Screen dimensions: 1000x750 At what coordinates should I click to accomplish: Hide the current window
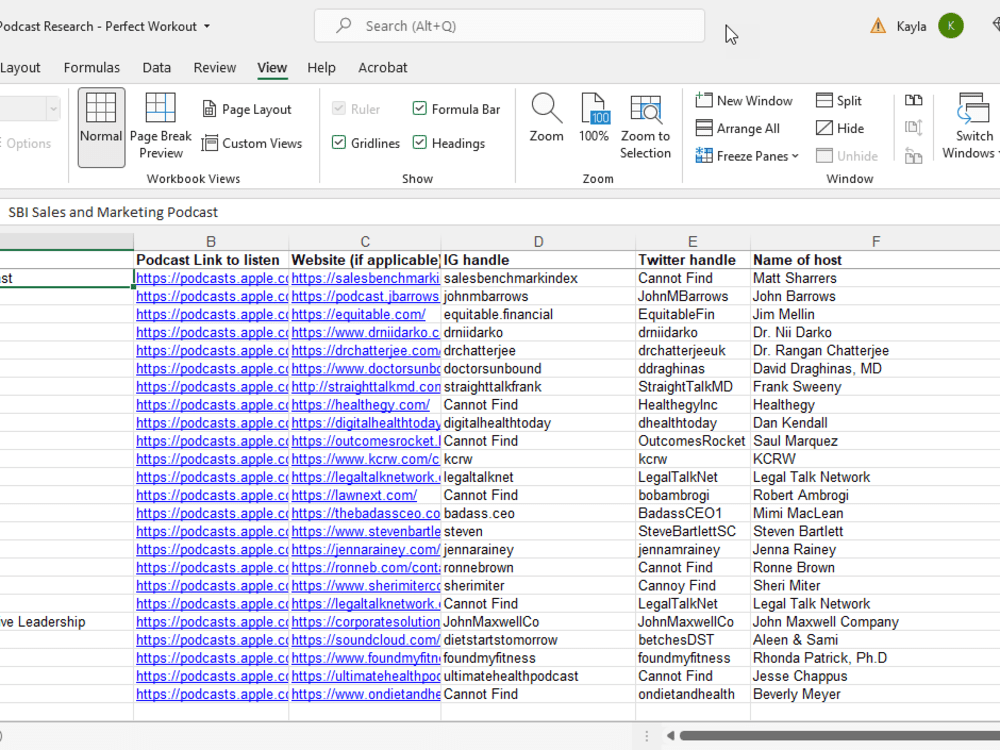pos(840,128)
